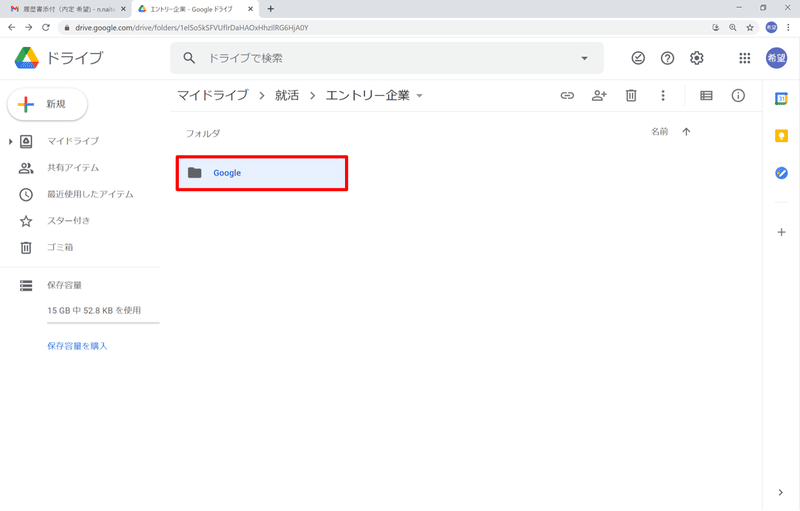Switch to list layout view

tap(706, 95)
